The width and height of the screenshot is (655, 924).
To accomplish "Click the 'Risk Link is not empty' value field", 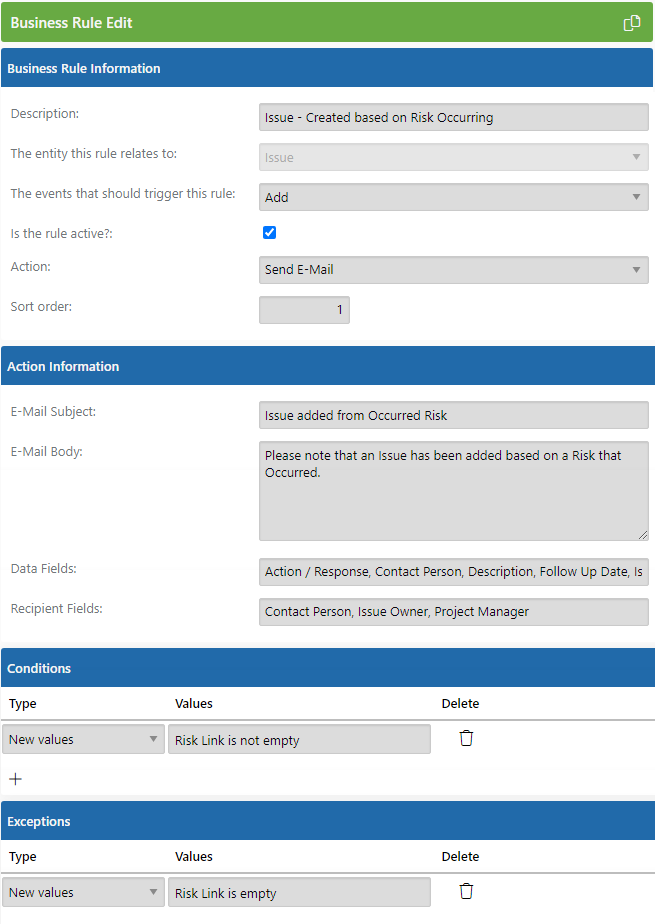I will 299,740.
